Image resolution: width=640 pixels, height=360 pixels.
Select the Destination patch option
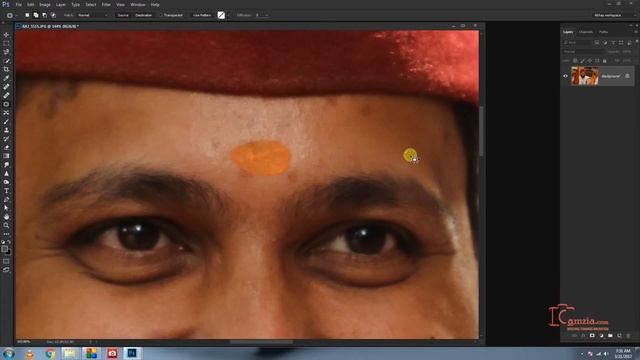coord(144,15)
